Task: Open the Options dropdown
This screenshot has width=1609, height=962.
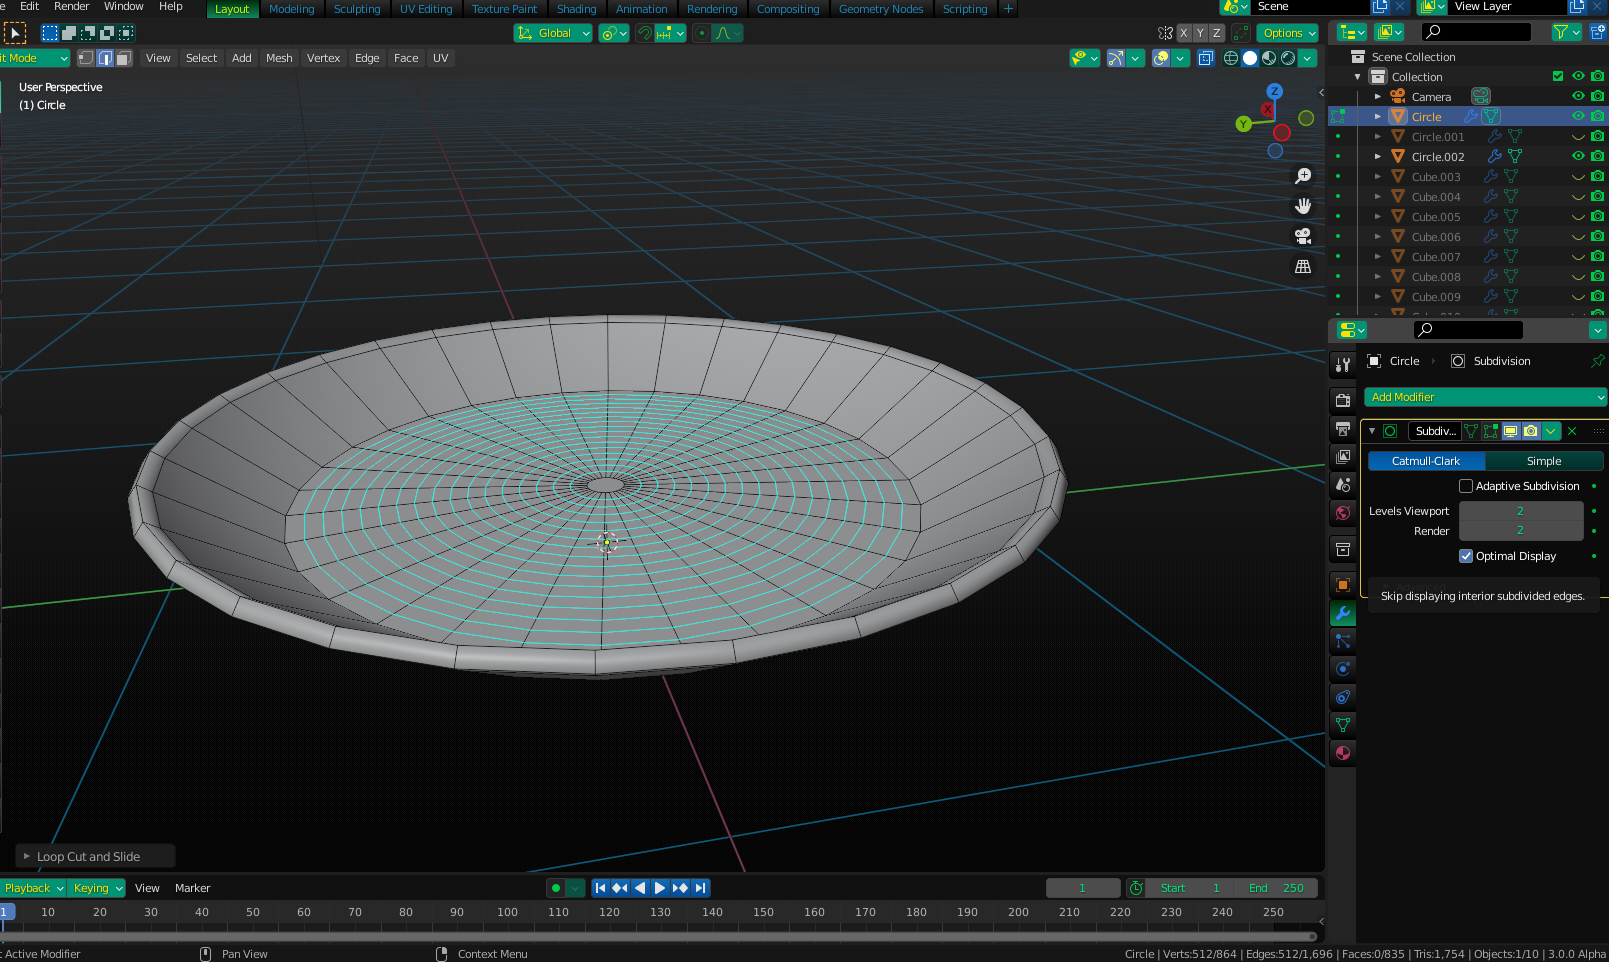Action: (x=1289, y=33)
